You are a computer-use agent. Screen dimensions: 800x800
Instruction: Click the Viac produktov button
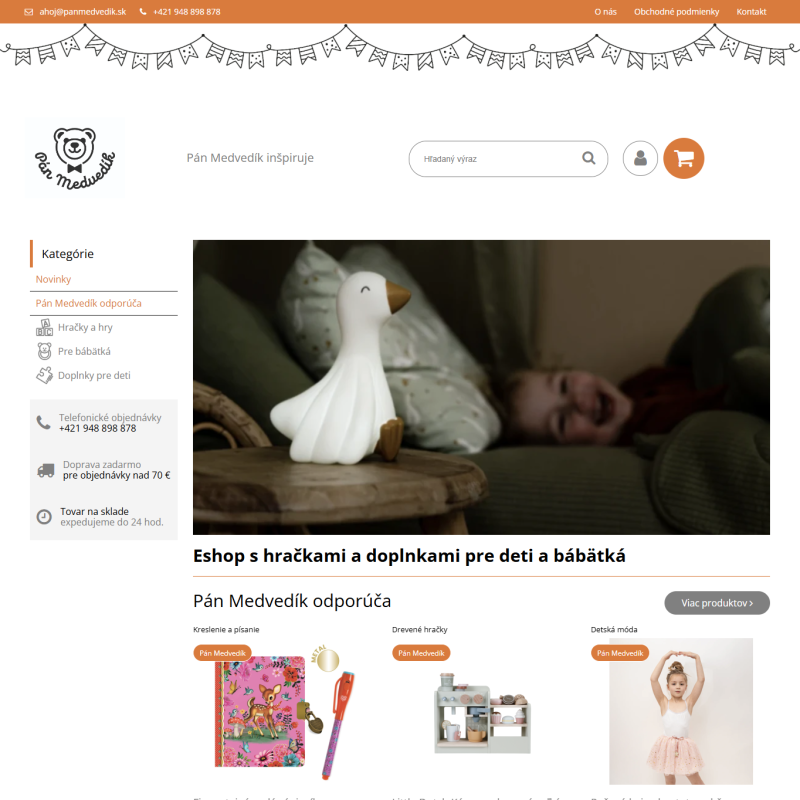717,603
